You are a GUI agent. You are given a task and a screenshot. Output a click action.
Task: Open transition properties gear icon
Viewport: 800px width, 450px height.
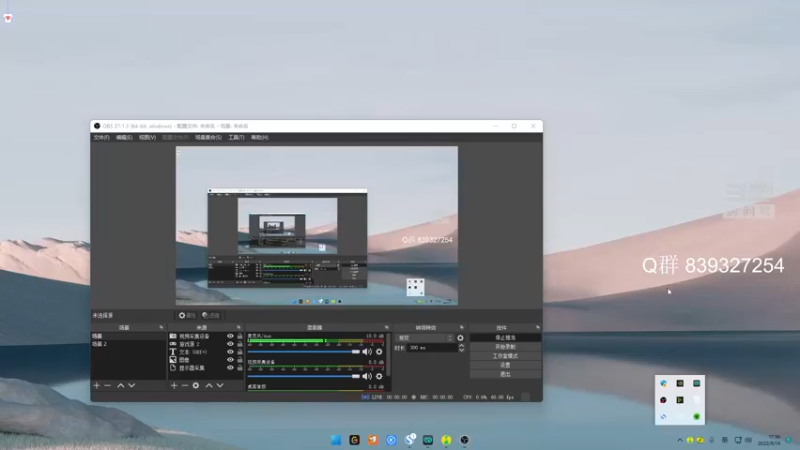tap(460, 338)
